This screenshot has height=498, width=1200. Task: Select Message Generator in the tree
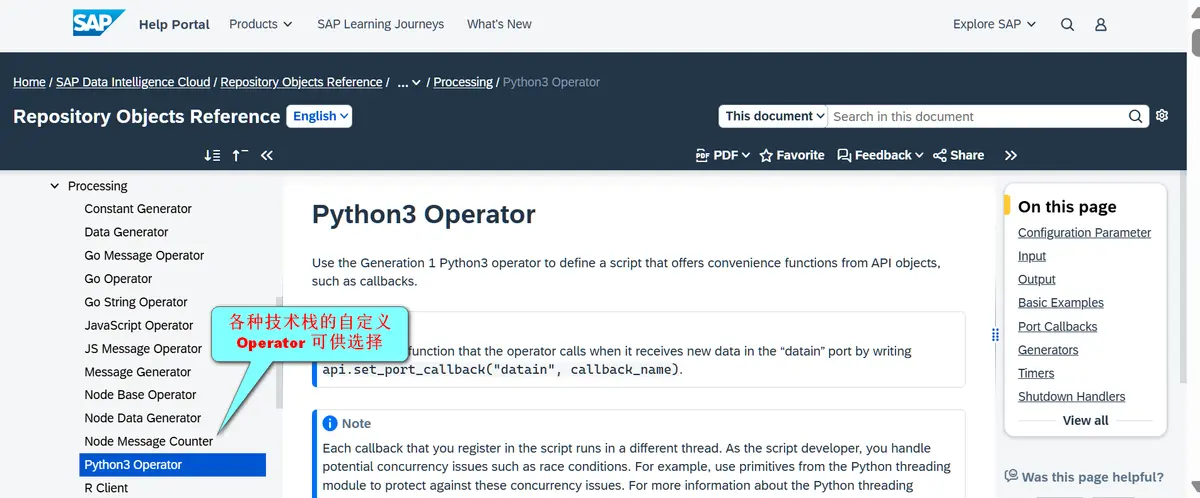138,372
